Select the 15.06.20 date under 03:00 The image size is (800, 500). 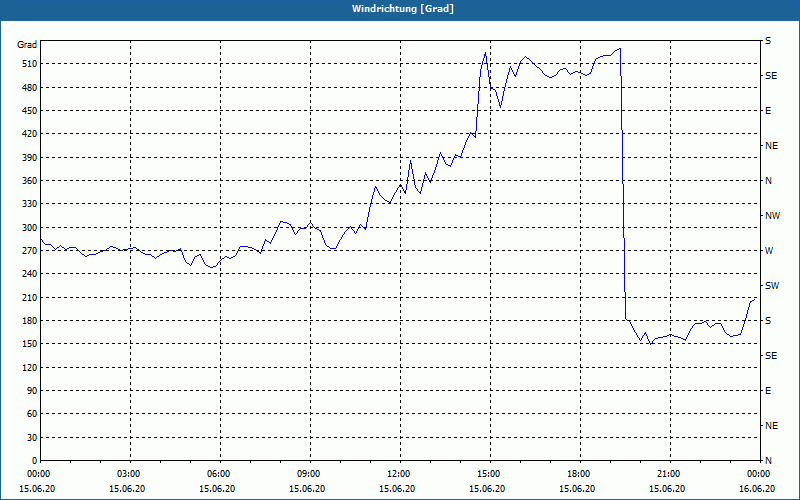(x=127, y=489)
